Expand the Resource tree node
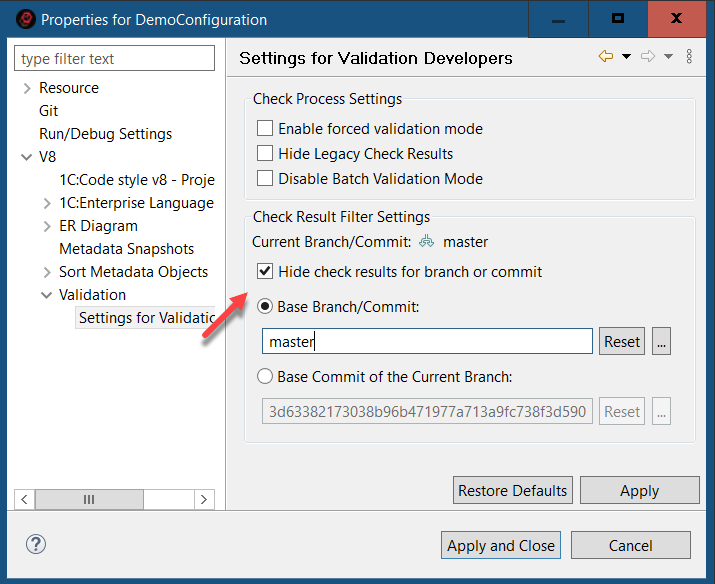Image resolution: width=715 pixels, height=584 pixels. 27,88
